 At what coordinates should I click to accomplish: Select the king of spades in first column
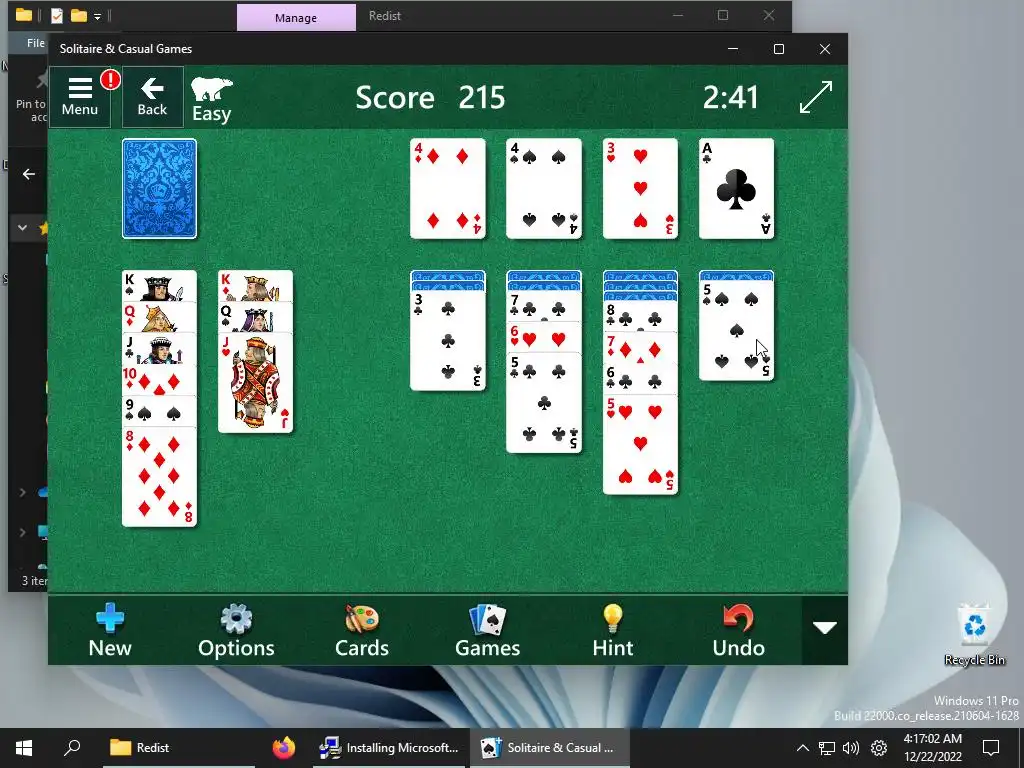click(x=159, y=286)
